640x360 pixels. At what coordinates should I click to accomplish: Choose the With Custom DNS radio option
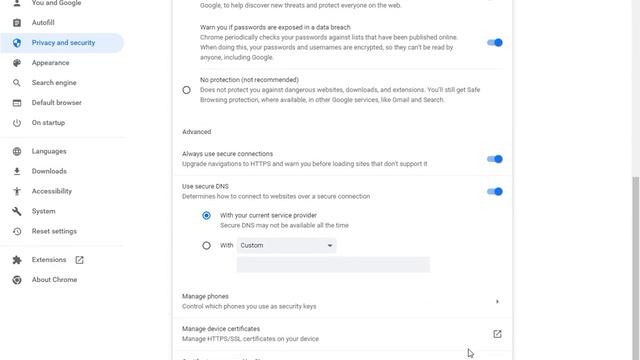tap(207, 245)
